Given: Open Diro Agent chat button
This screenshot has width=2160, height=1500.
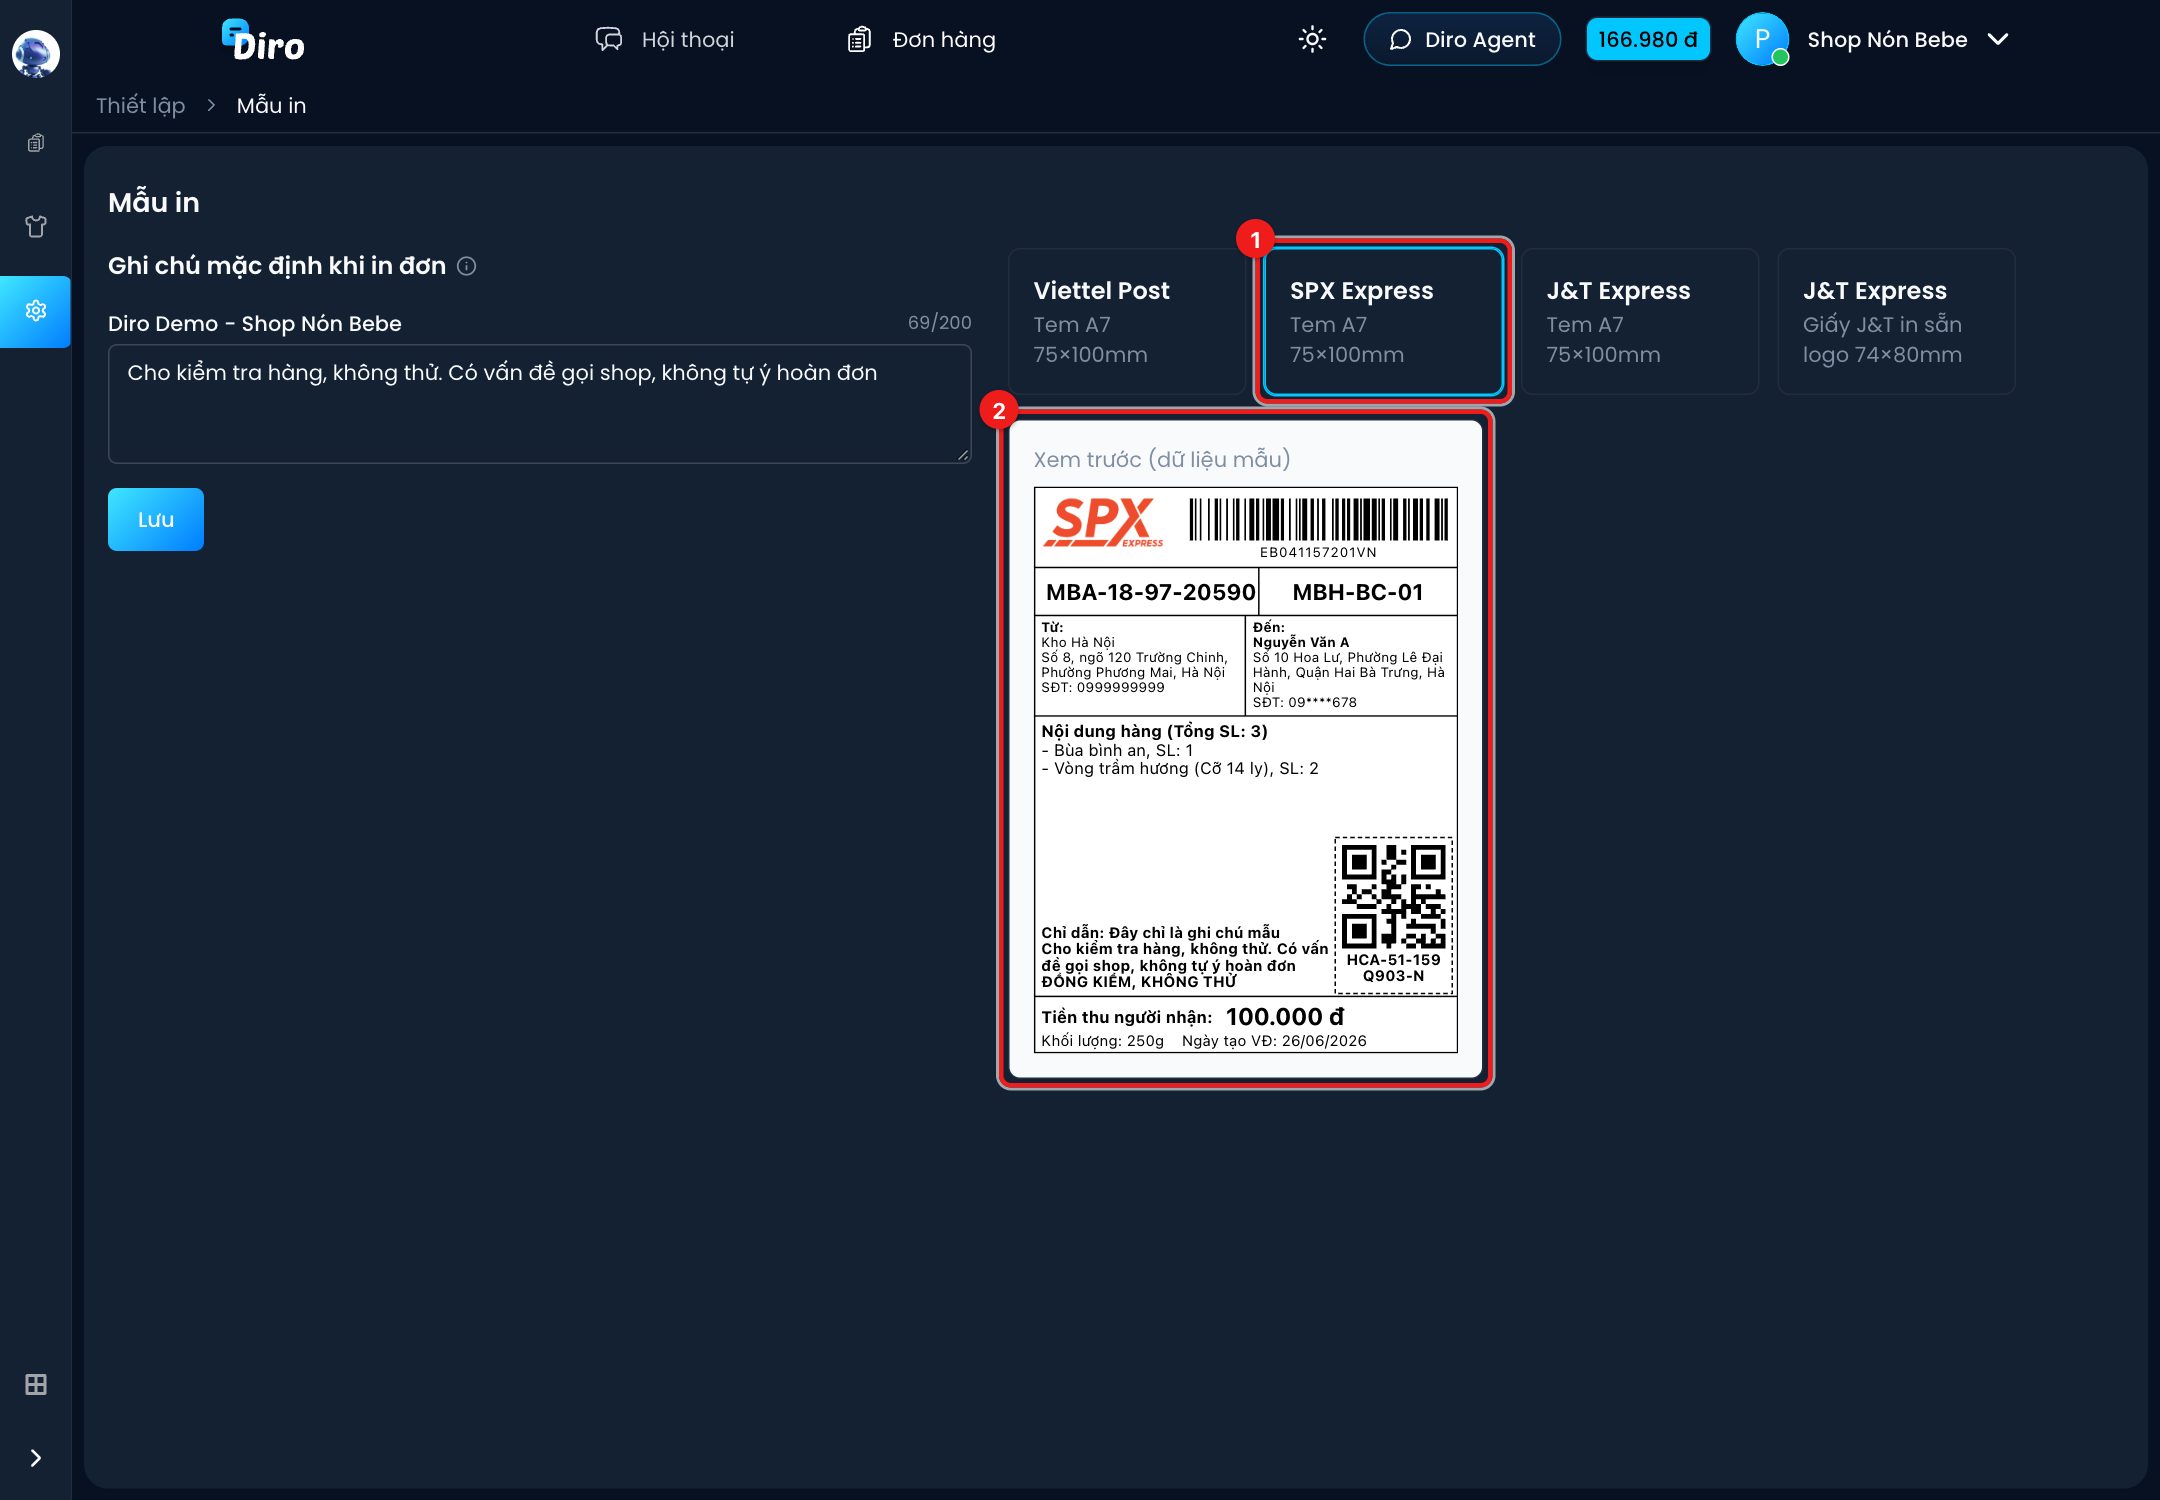Looking at the screenshot, I should click(1462, 40).
